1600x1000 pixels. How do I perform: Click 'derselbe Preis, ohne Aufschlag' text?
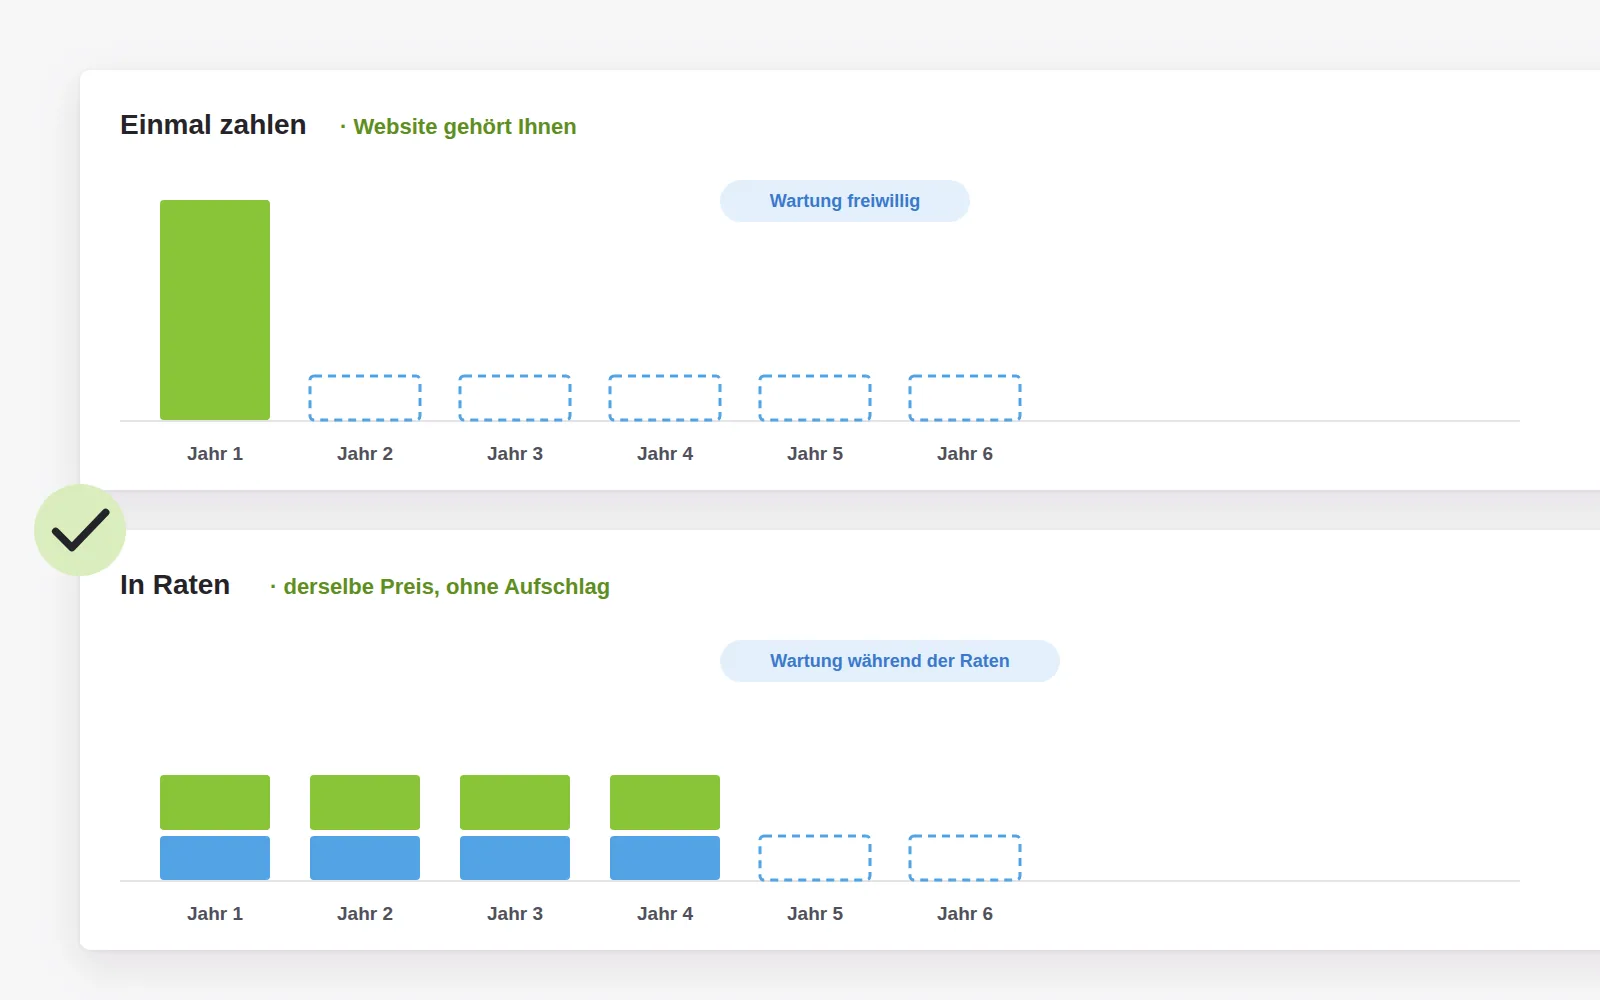pos(446,587)
